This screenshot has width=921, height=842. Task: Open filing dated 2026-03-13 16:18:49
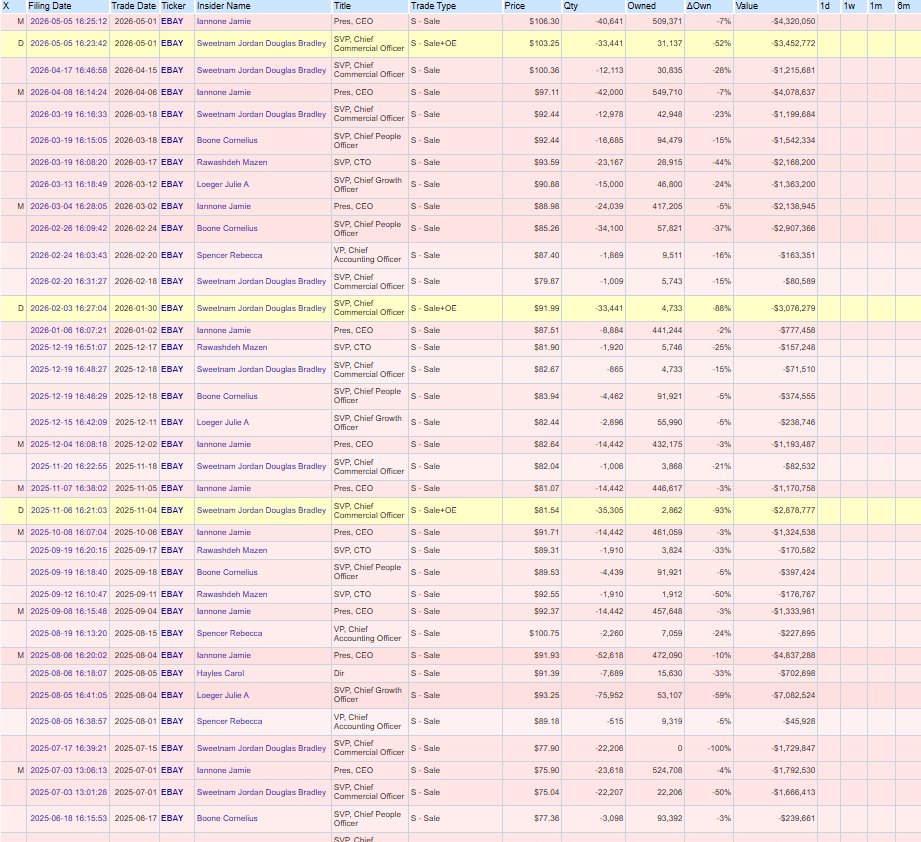click(69, 184)
